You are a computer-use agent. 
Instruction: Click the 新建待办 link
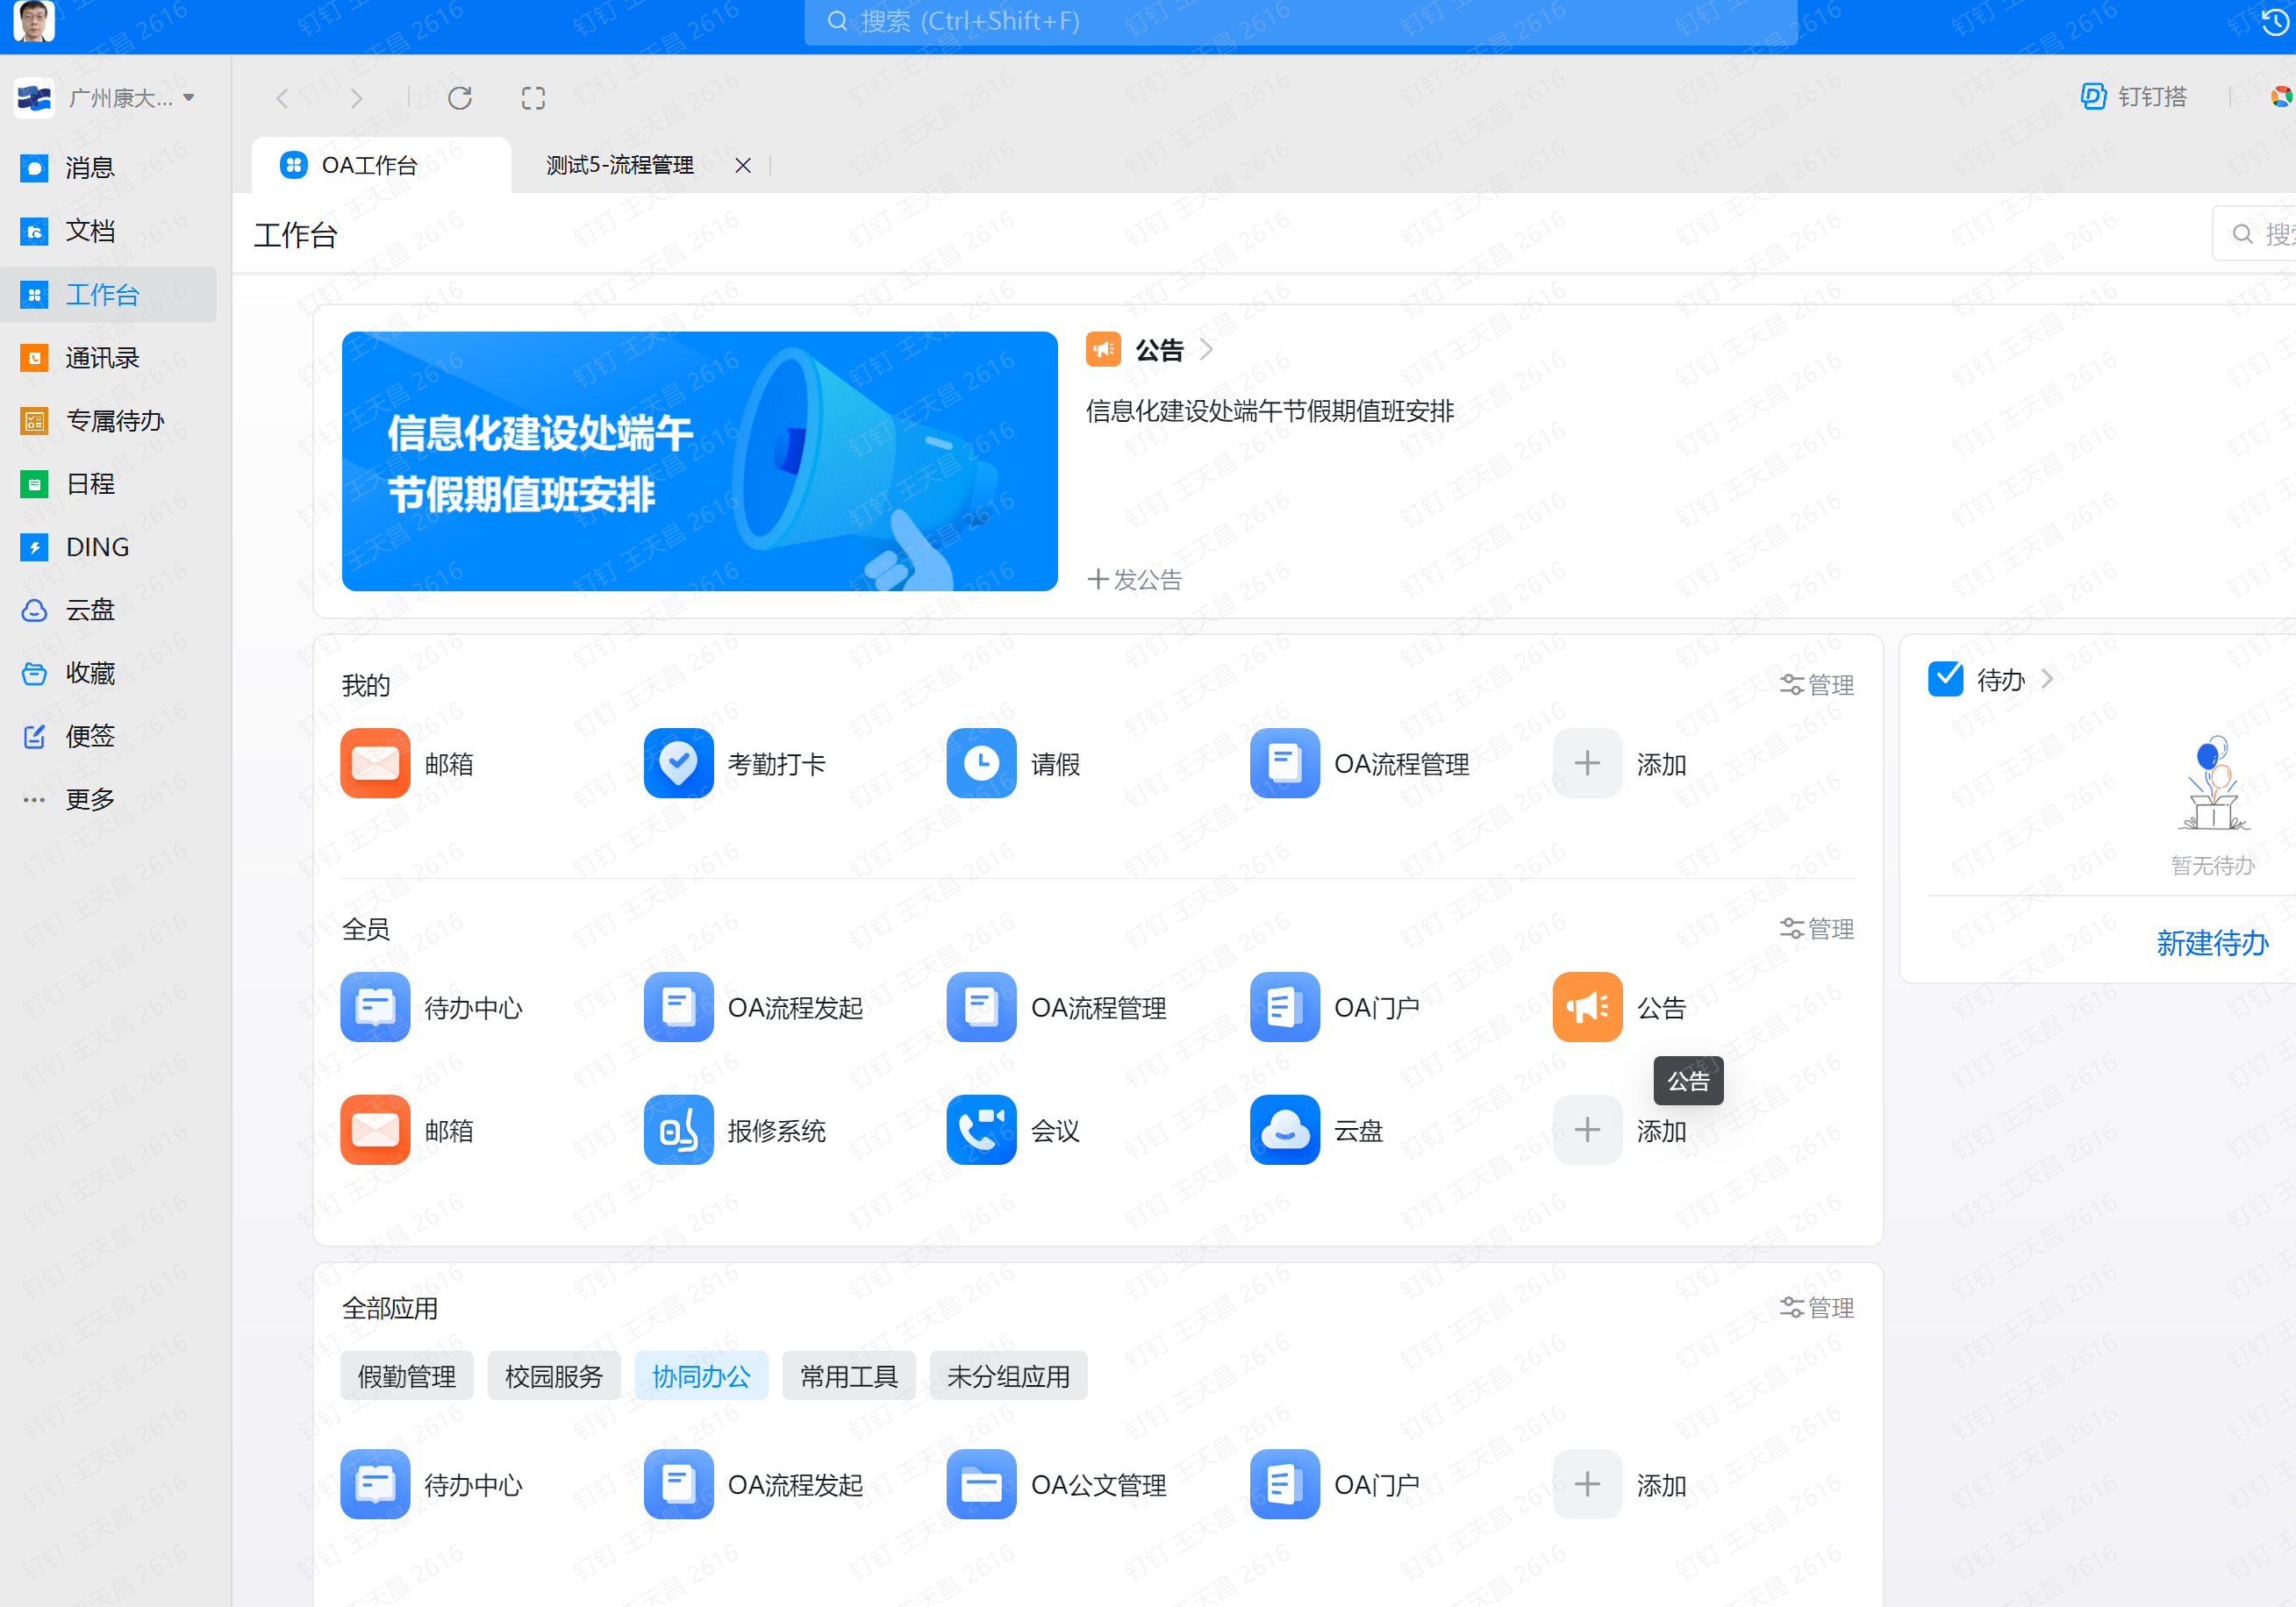coord(2211,942)
